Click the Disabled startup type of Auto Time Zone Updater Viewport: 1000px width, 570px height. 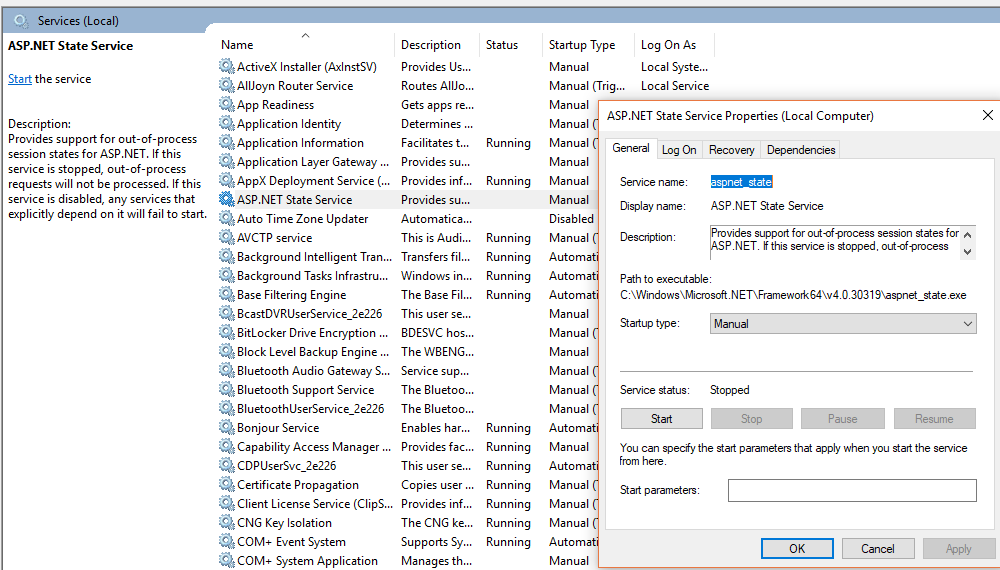tap(571, 219)
